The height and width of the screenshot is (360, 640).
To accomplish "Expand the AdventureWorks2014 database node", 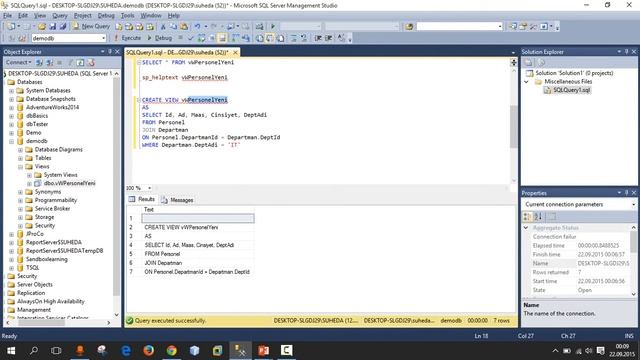I will [12, 107].
